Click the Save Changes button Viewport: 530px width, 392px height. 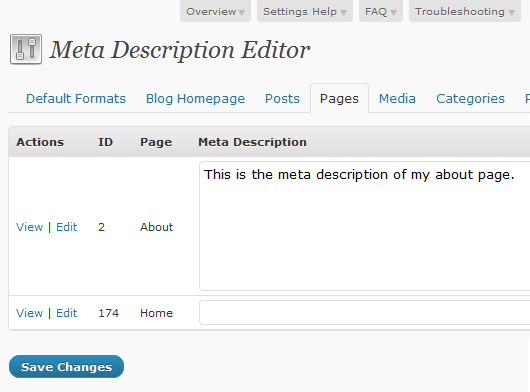point(66,367)
